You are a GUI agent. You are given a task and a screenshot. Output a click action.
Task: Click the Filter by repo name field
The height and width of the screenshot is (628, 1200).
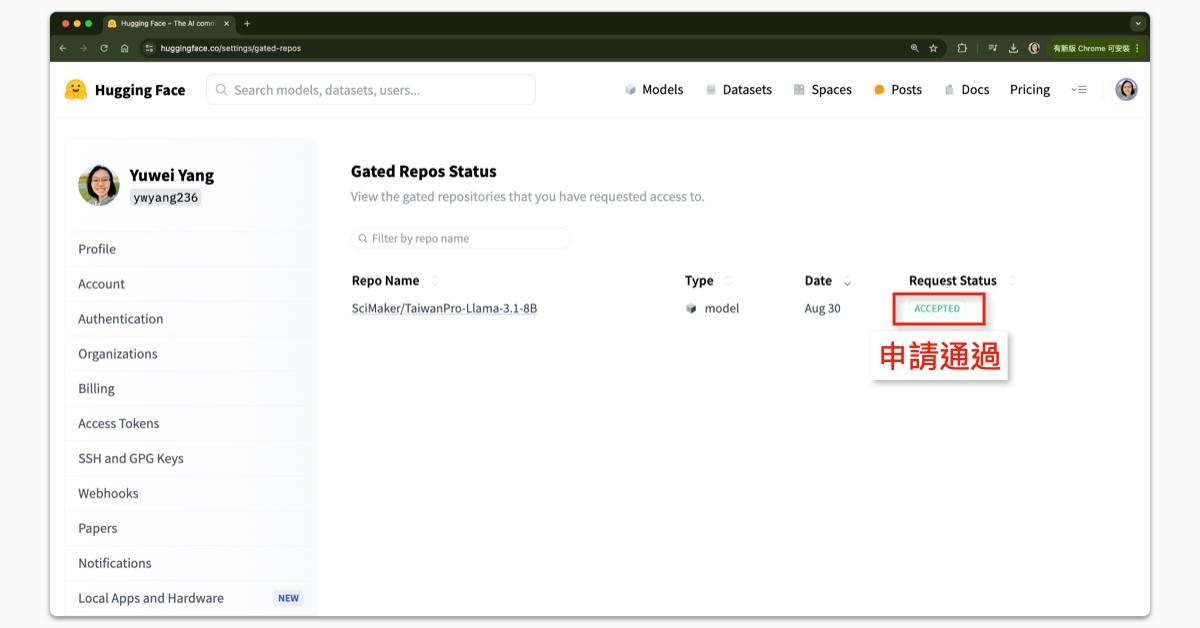point(461,238)
